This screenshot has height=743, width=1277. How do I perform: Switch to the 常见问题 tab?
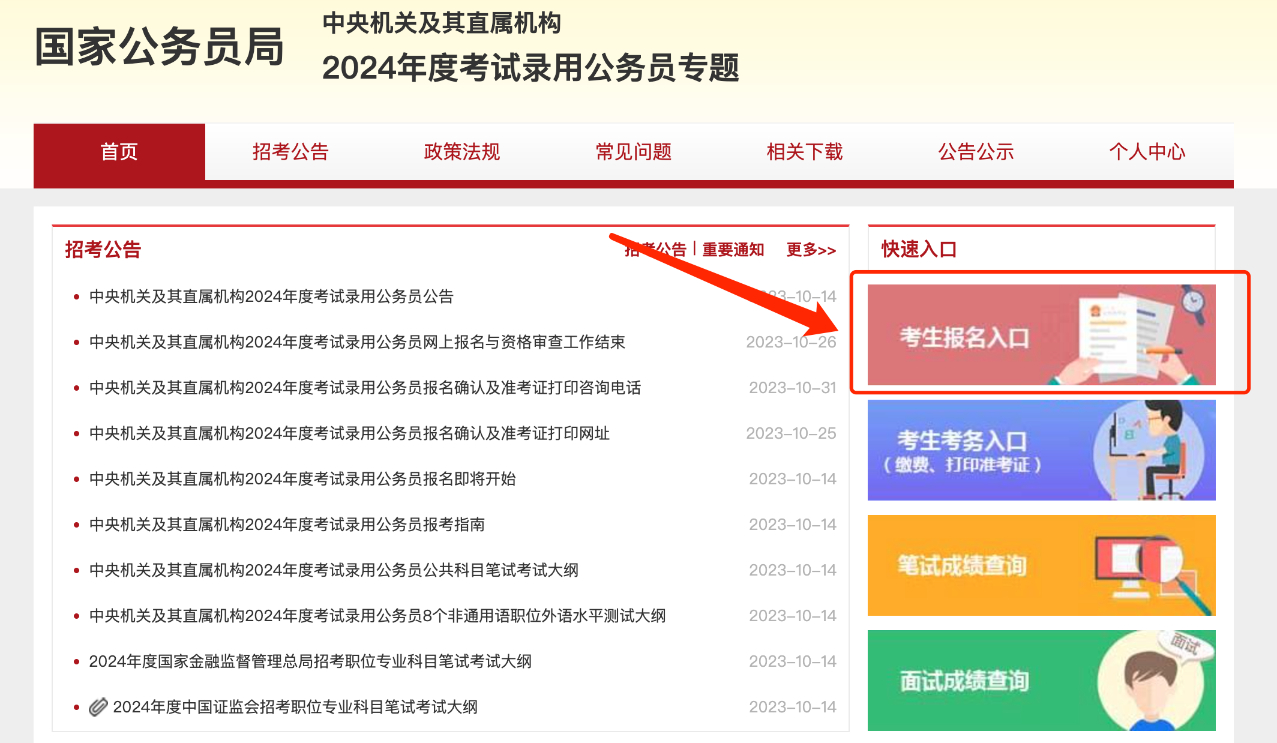coord(632,151)
